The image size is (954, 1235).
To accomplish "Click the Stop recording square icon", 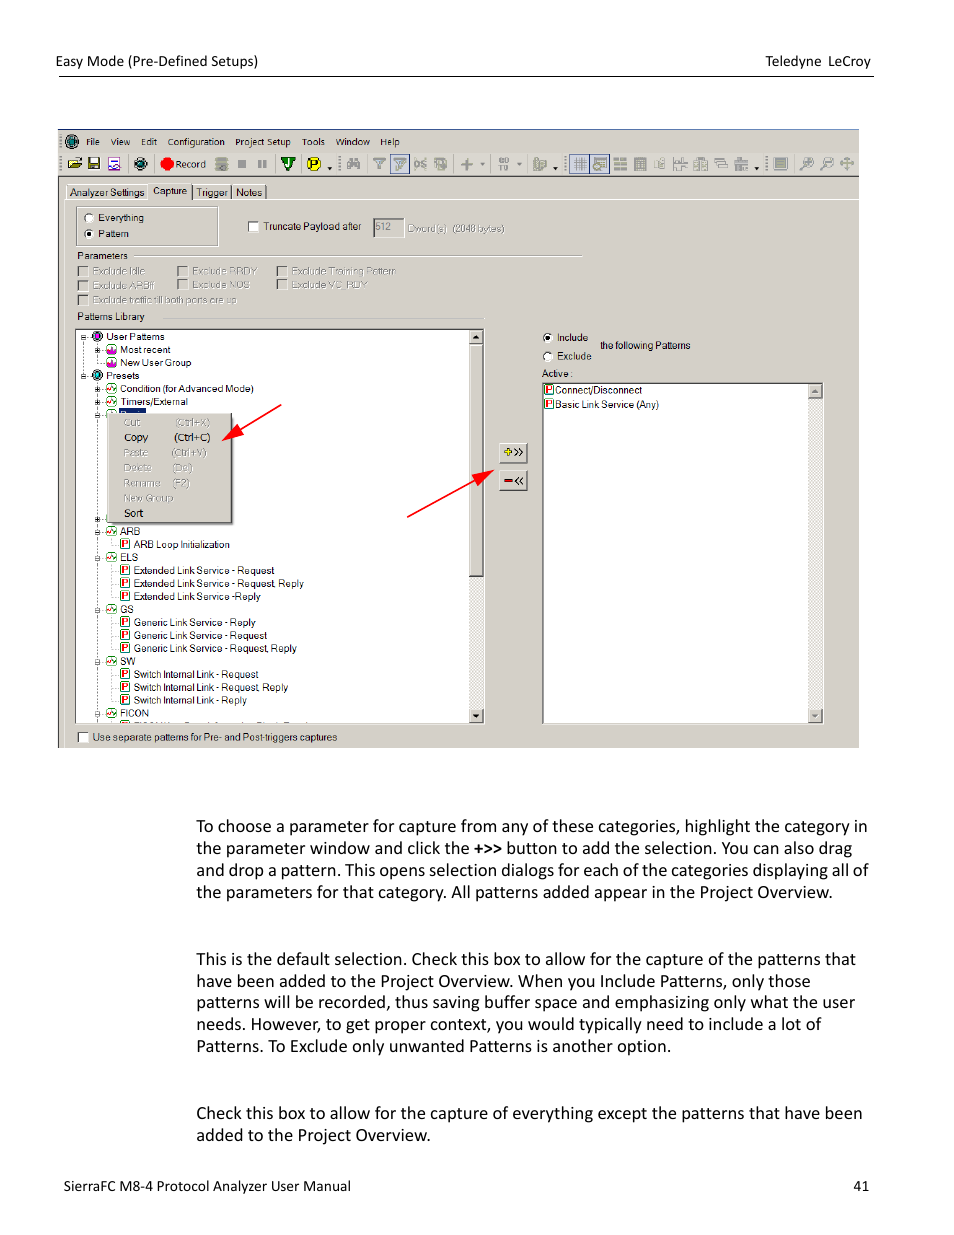I will 242,164.
